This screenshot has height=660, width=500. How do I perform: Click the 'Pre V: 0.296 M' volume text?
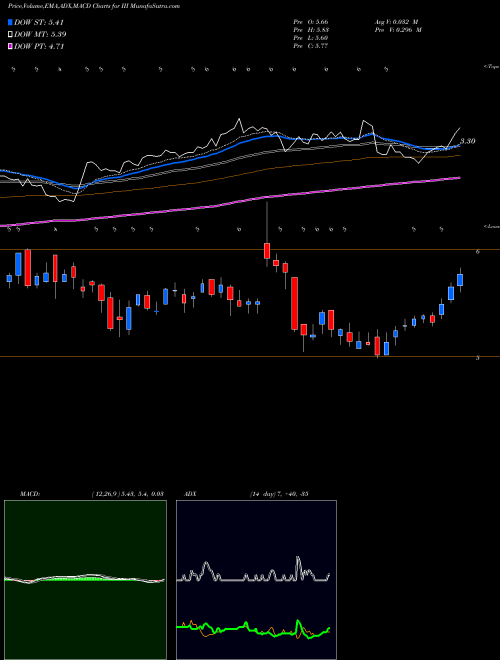tap(398, 30)
